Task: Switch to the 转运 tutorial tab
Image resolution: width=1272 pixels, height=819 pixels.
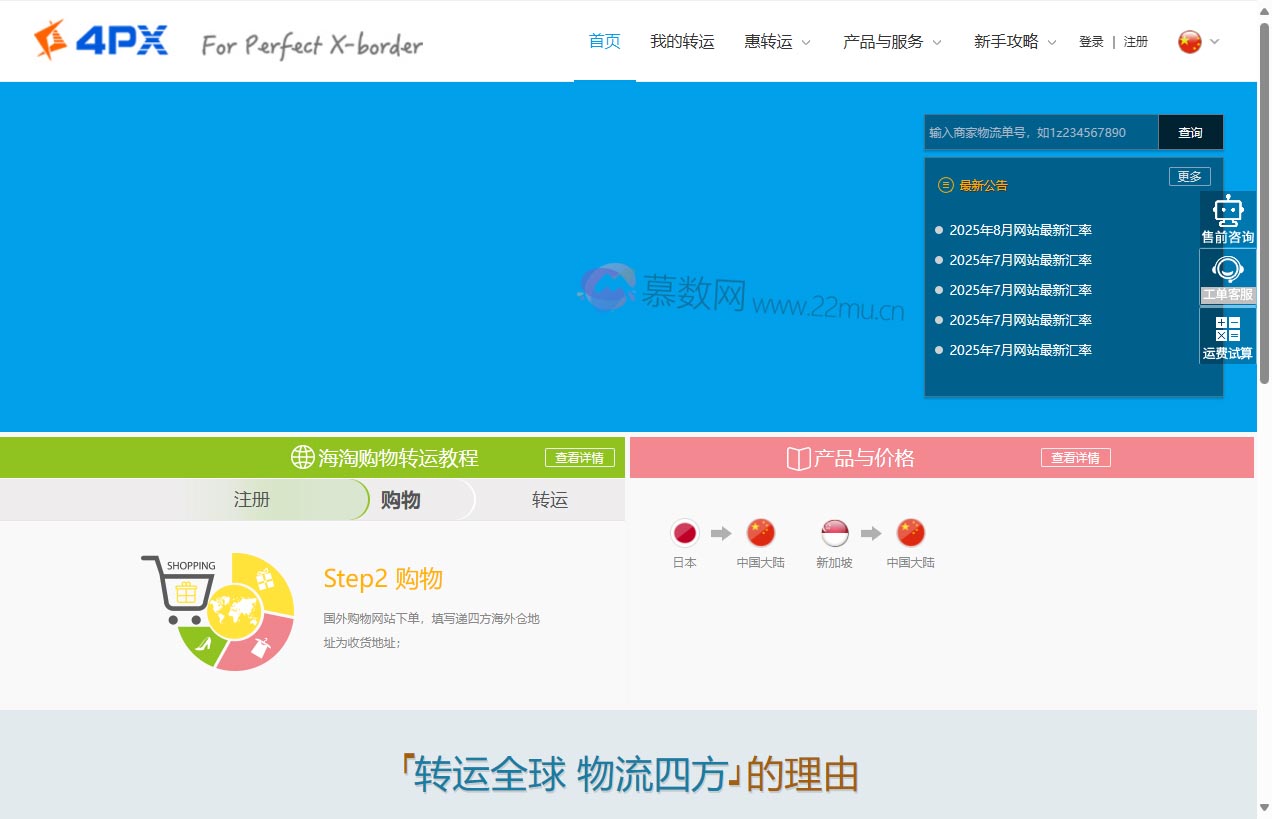Action: pyautogui.click(x=549, y=500)
